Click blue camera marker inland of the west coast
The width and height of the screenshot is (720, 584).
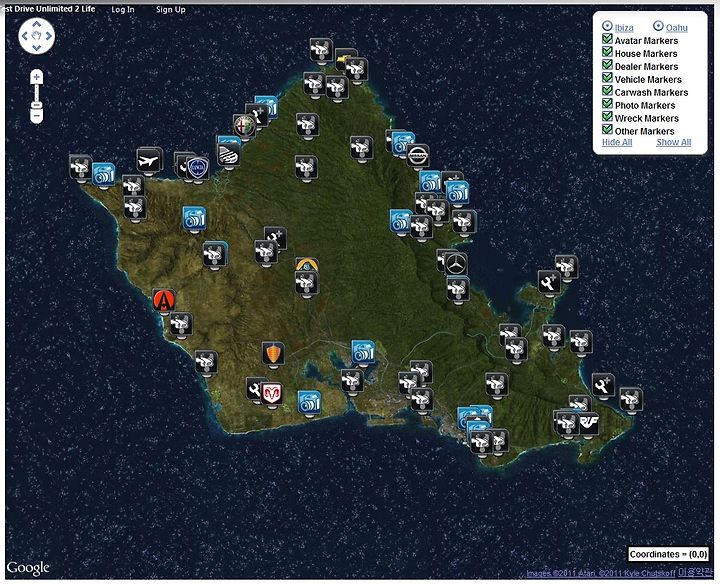tap(194, 219)
